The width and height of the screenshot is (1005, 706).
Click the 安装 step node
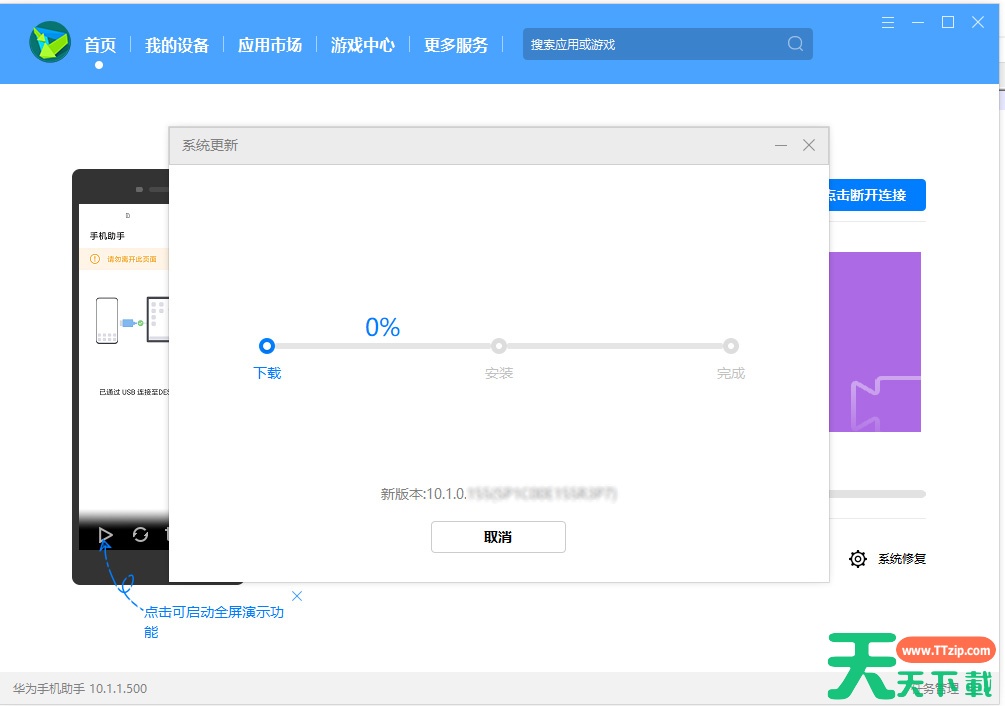point(499,346)
